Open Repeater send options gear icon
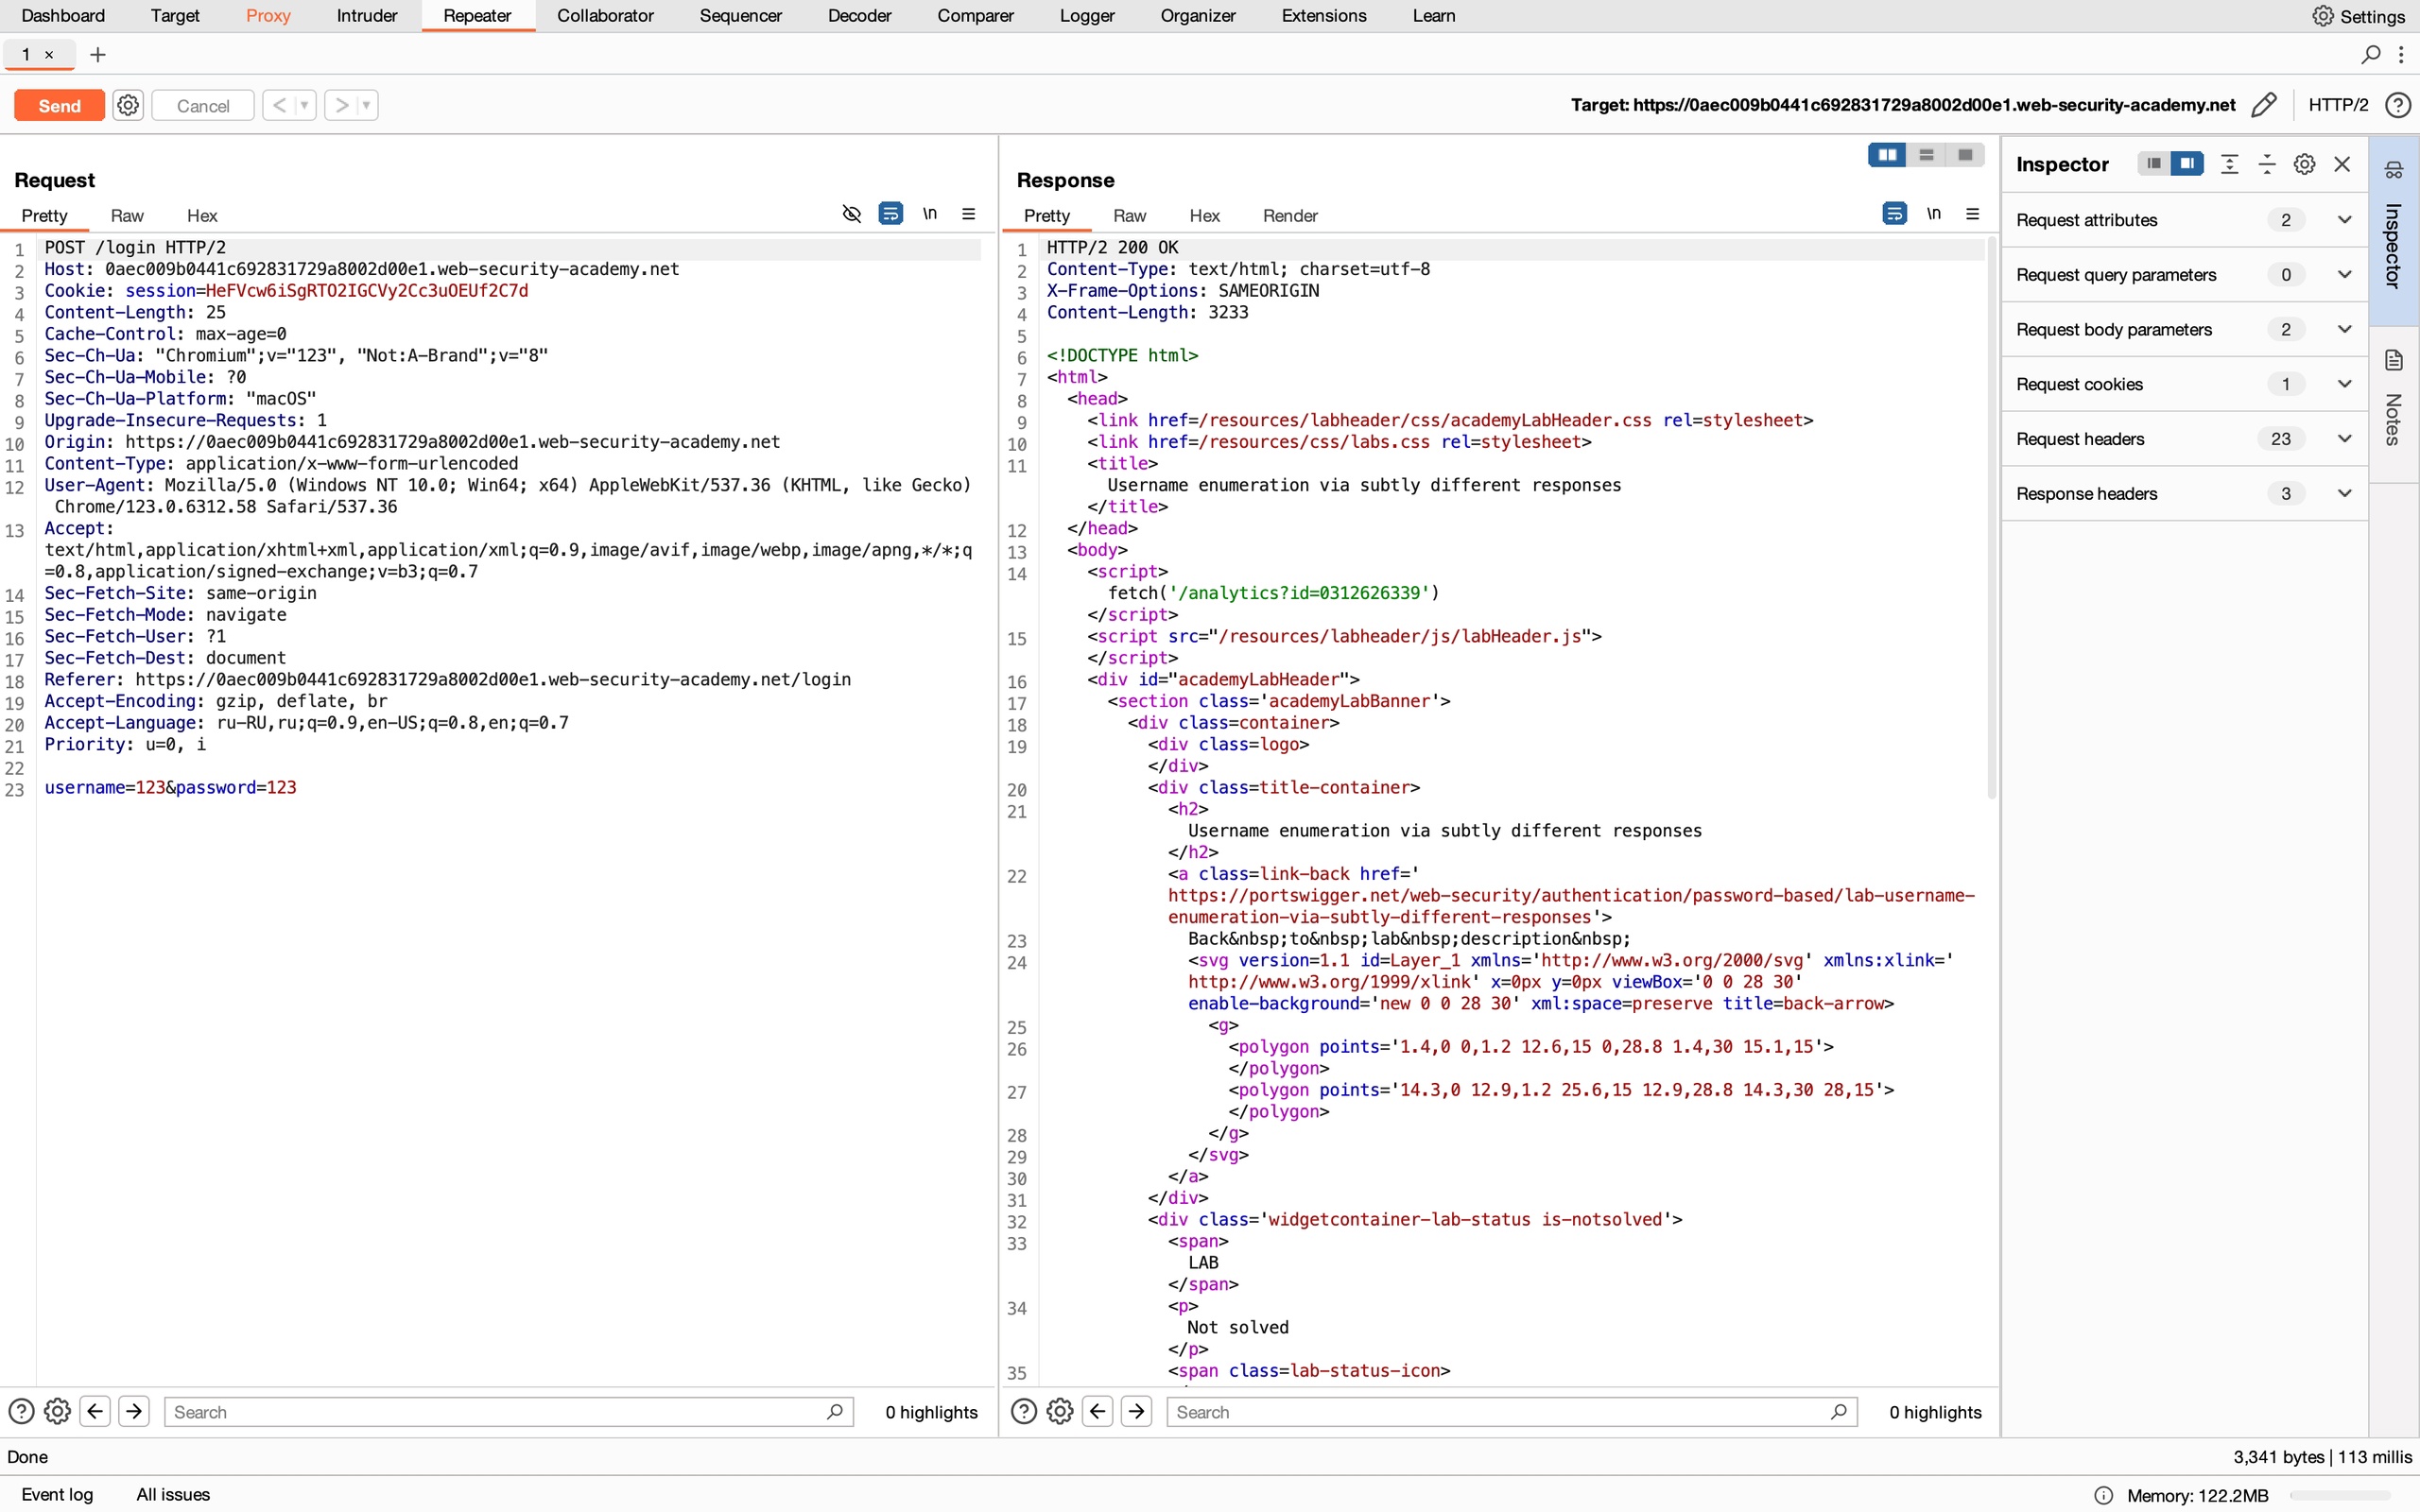The width and height of the screenshot is (2420, 1512). [128, 105]
